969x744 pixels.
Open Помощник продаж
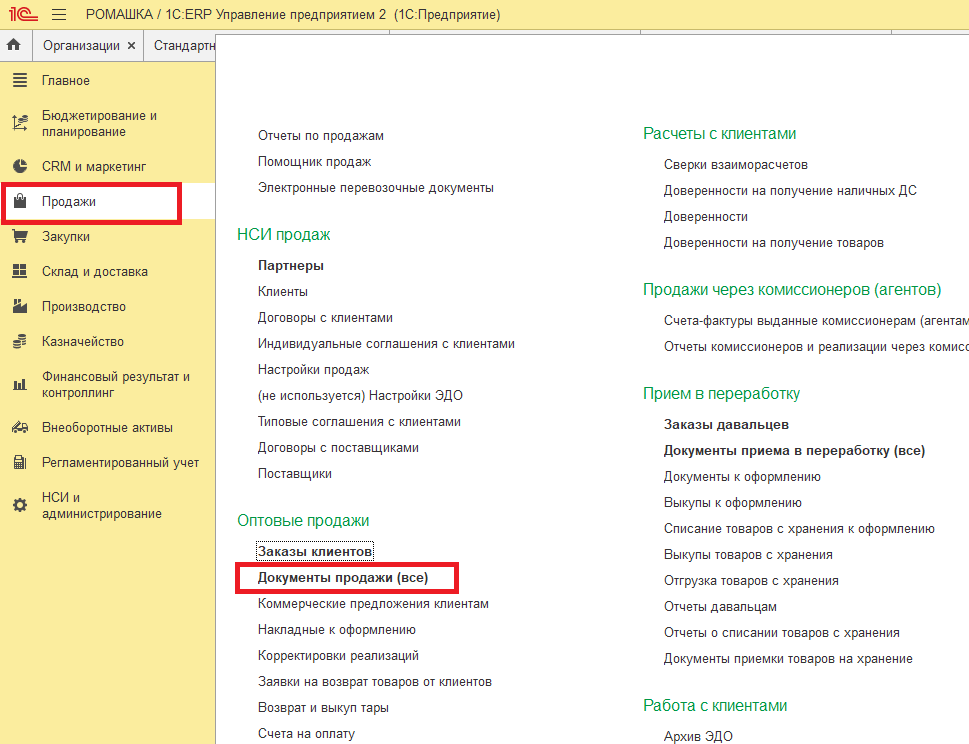314,162
